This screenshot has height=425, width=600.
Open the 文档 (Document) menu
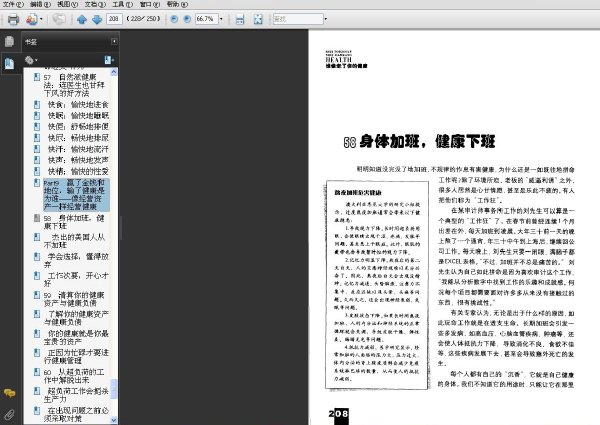(95, 4)
